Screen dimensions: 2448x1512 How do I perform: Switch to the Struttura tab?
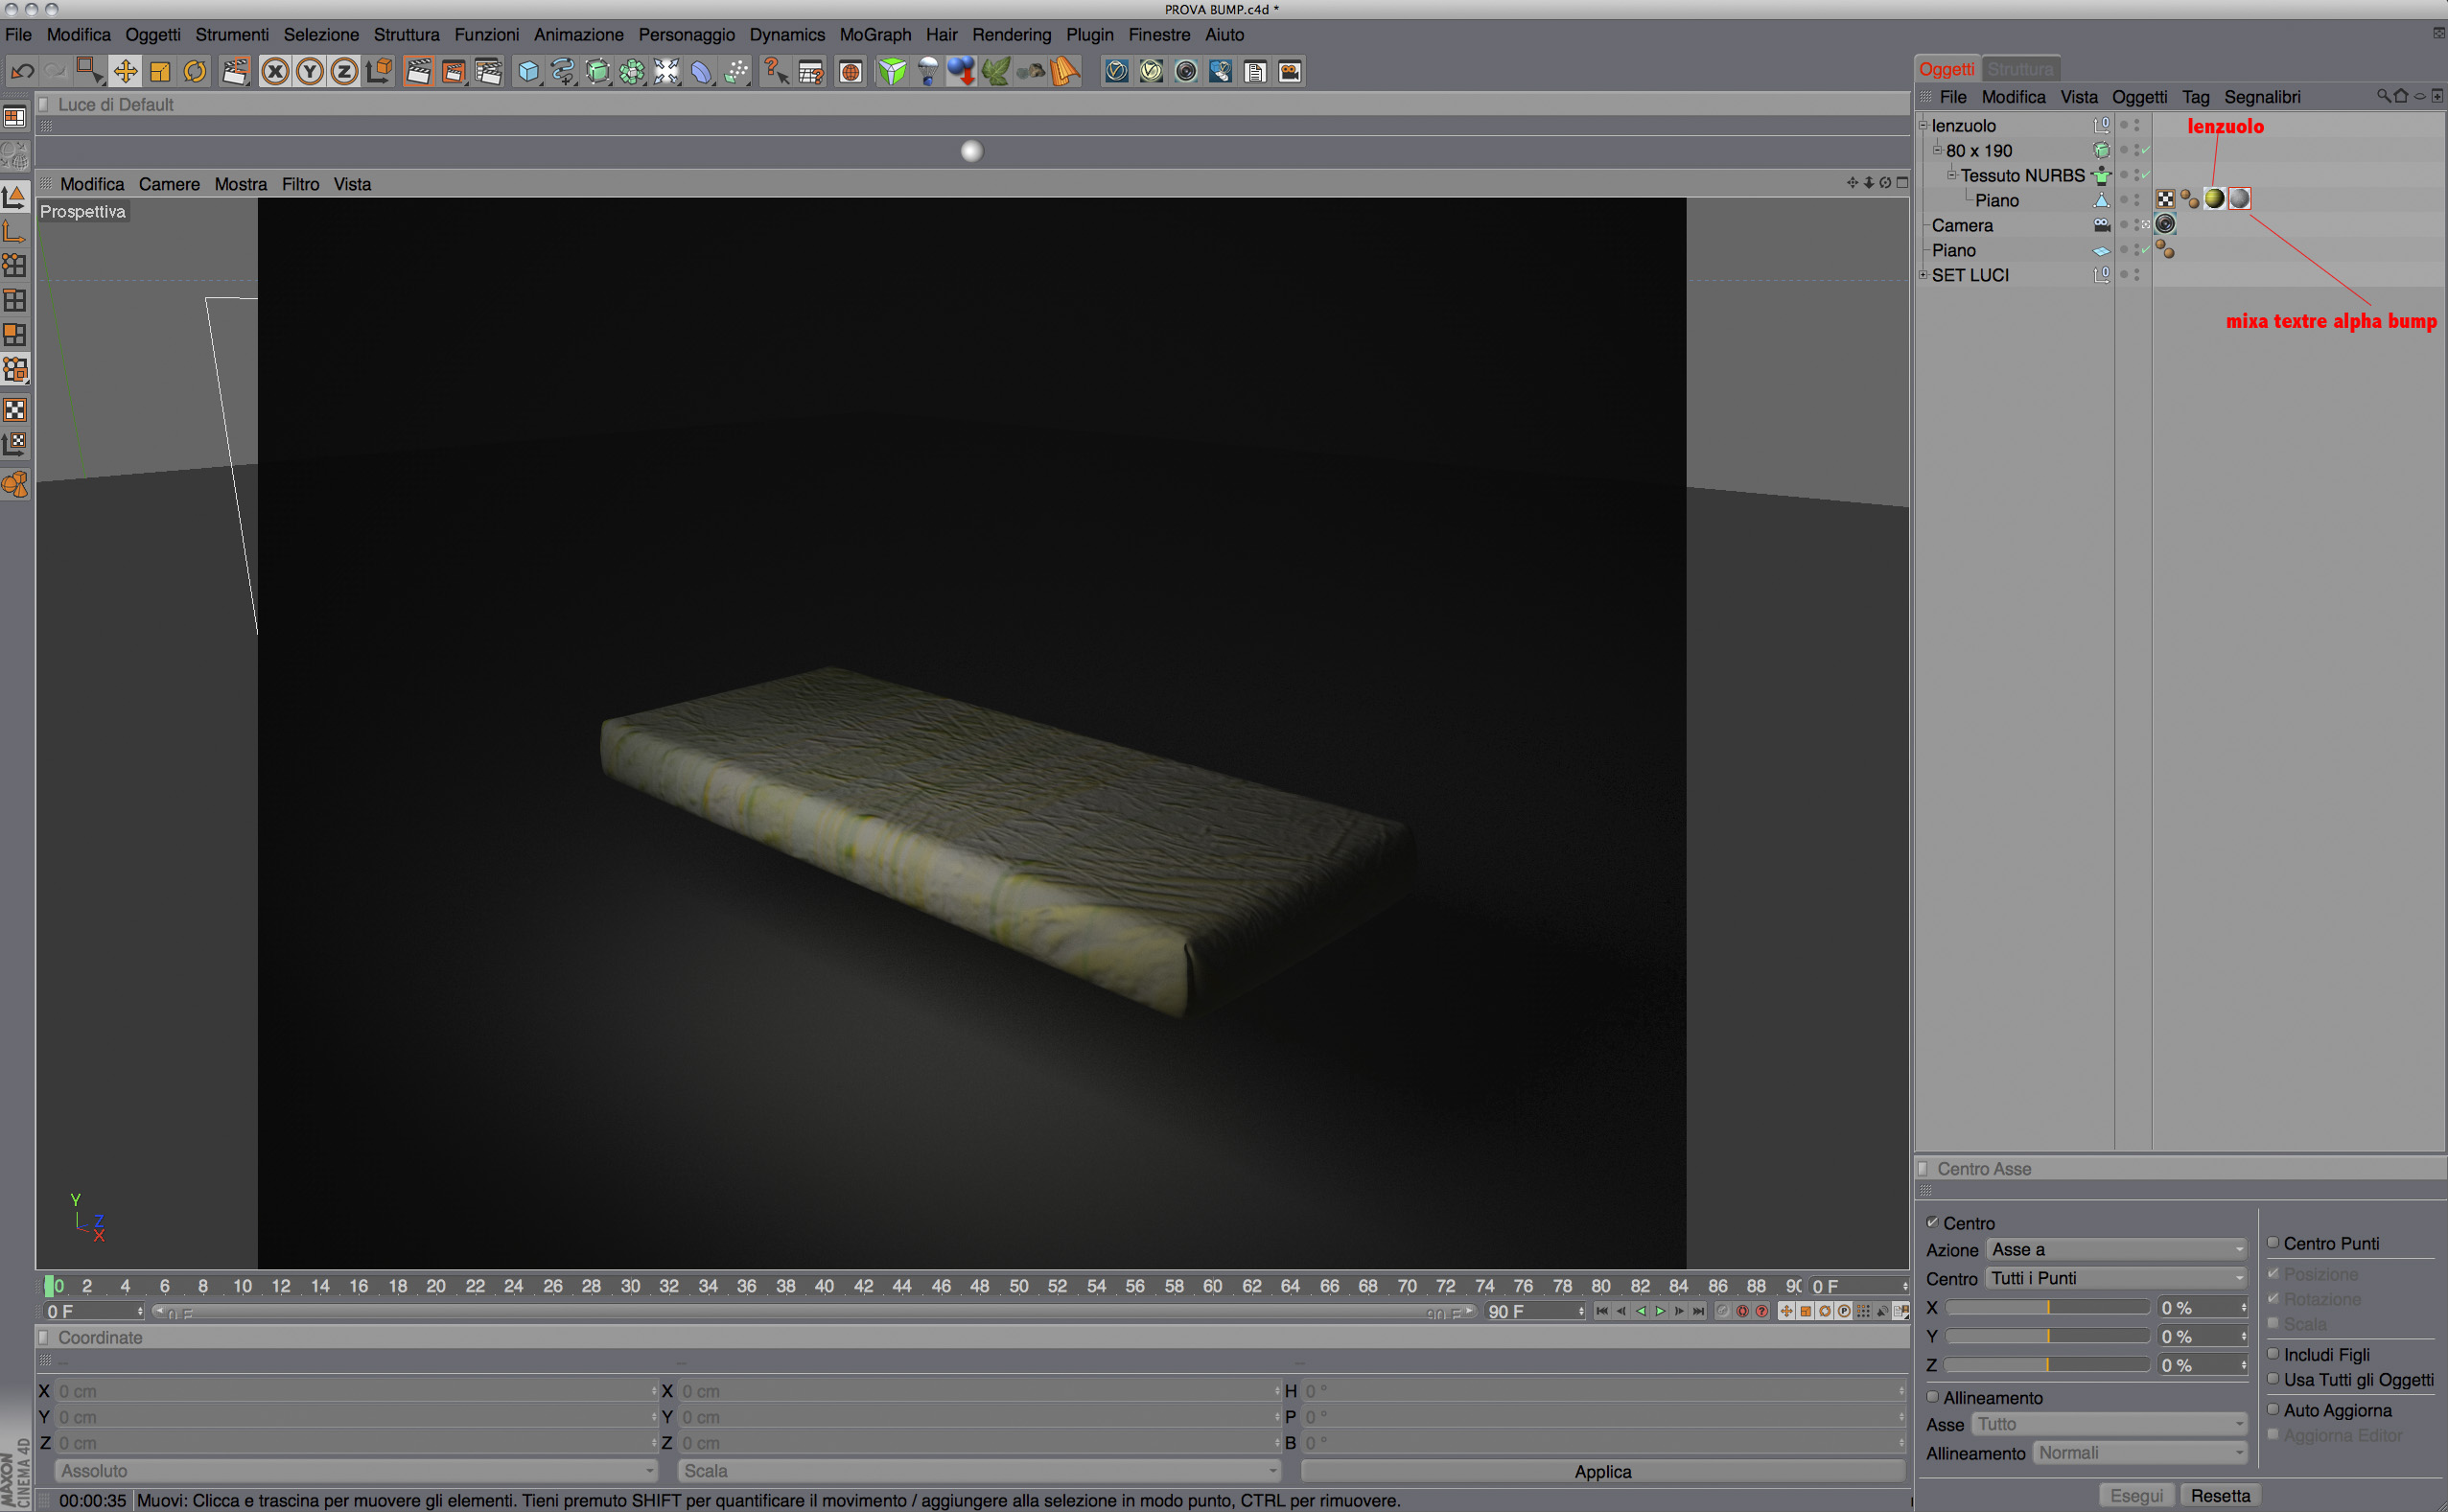pos(2020,69)
